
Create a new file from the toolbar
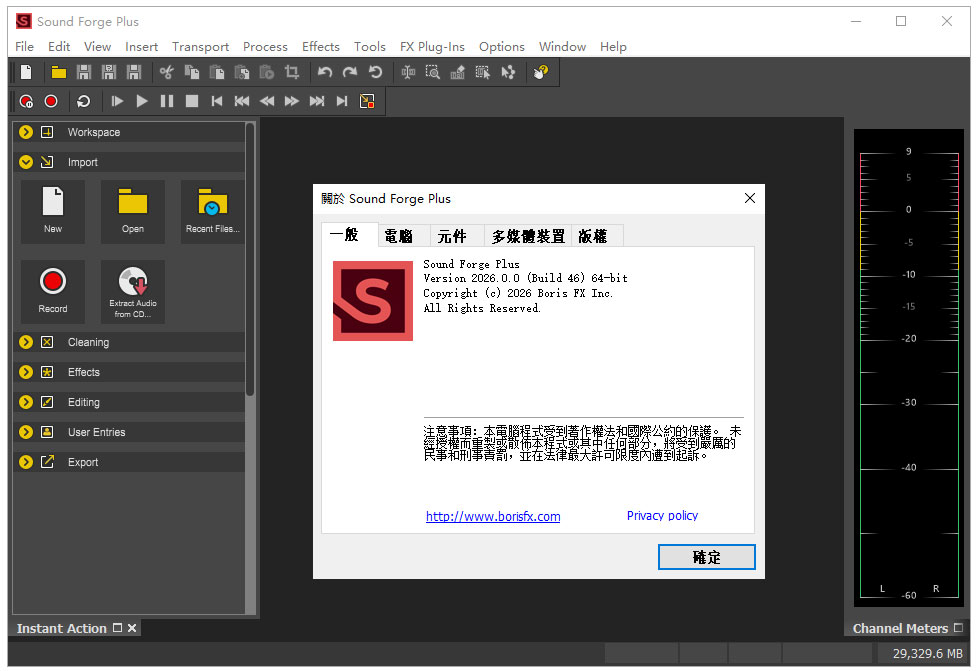click(26, 72)
